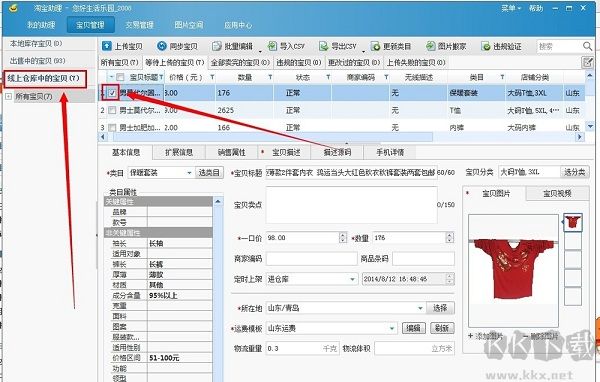Click the 删除图片 remove image control
600x382 pixels.
point(540,336)
